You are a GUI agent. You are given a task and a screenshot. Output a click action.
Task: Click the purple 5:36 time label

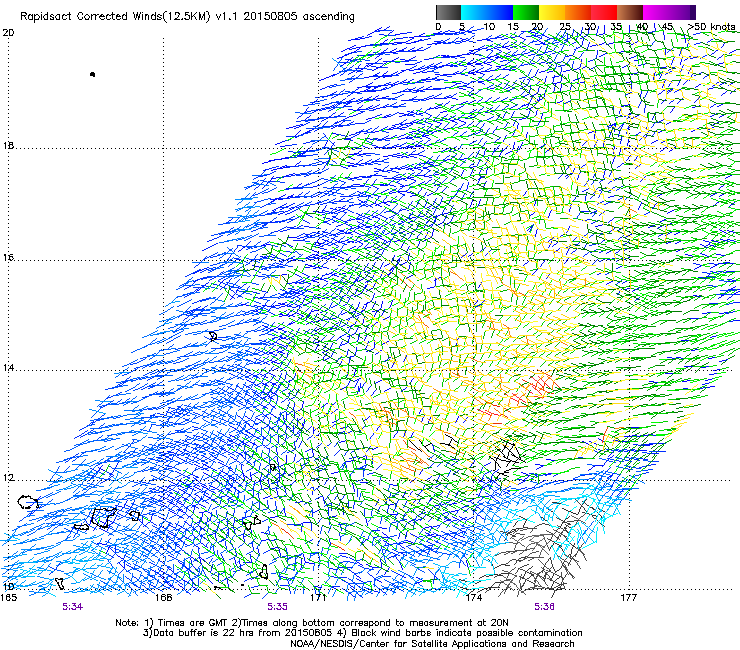(544, 607)
